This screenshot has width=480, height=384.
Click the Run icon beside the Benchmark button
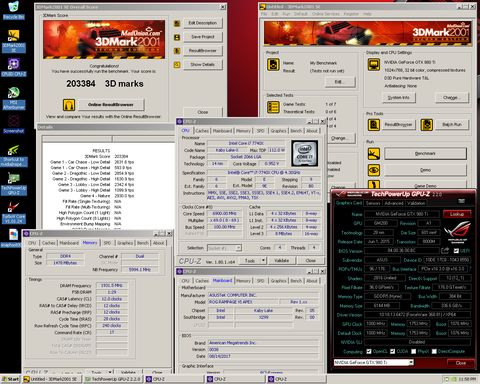[374, 154]
